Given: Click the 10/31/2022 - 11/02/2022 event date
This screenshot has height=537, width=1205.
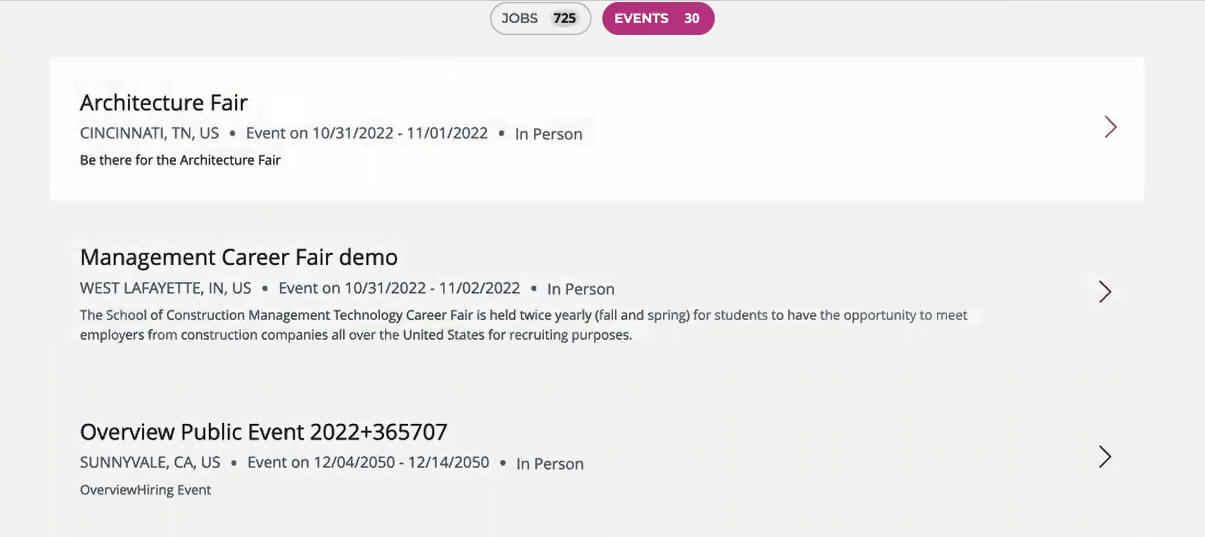Looking at the screenshot, I should coord(399,288).
